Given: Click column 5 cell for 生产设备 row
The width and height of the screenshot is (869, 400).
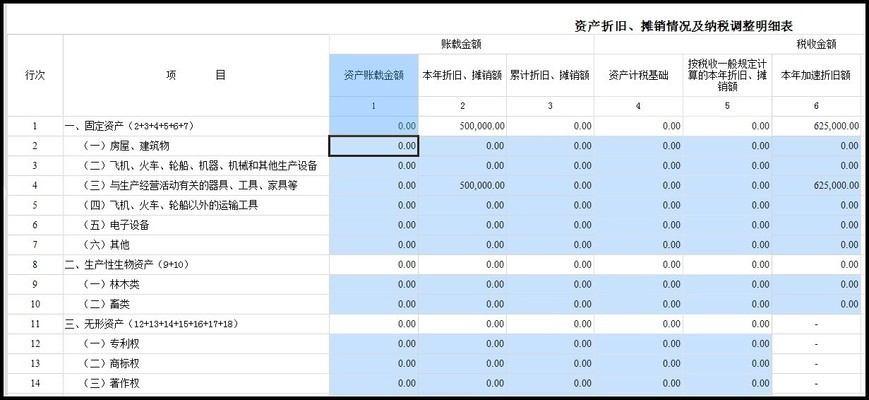Looking at the screenshot, I should [727, 166].
